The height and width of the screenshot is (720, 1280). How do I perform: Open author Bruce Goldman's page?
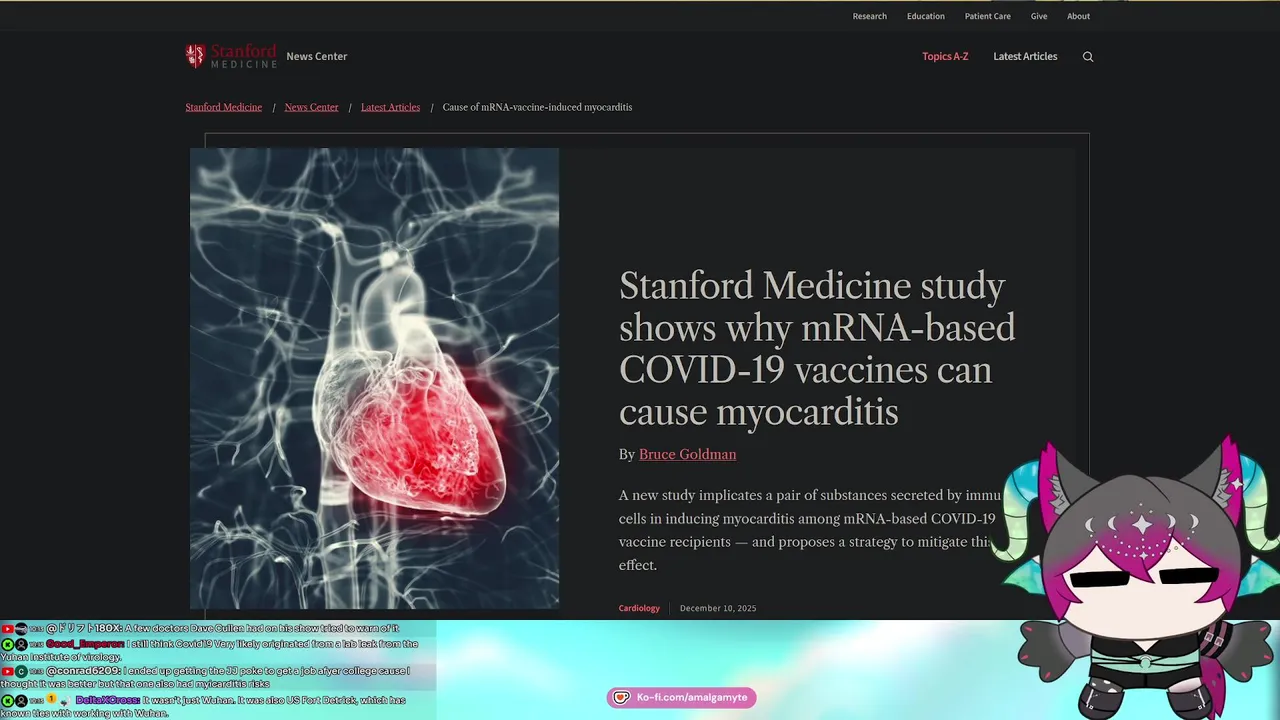coord(687,454)
